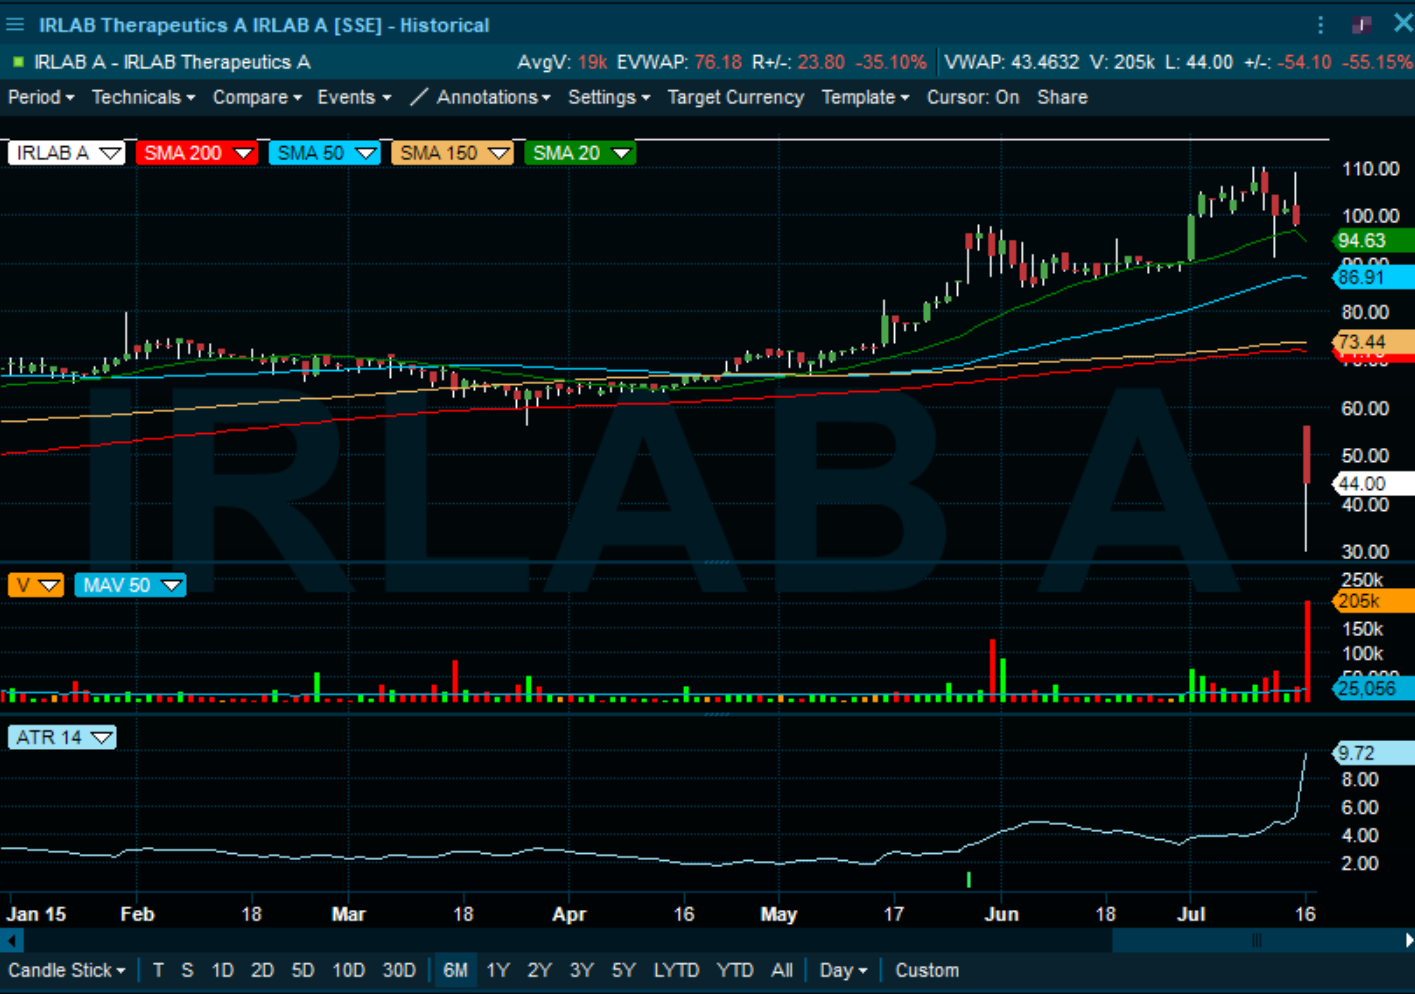Open the Period menu
This screenshot has width=1415, height=994.
(41, 97)
